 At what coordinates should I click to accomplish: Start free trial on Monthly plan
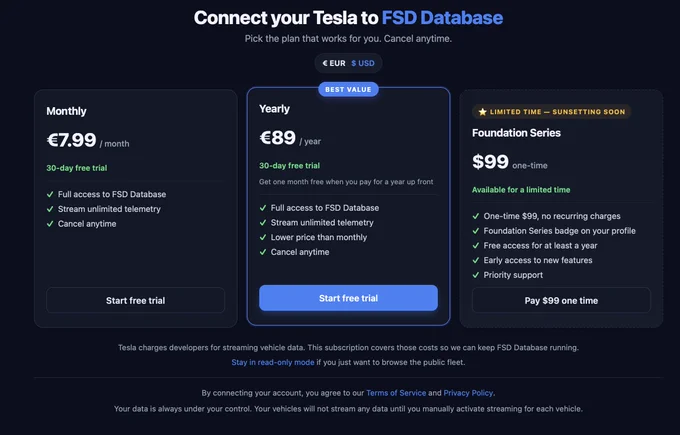[135, 300]
